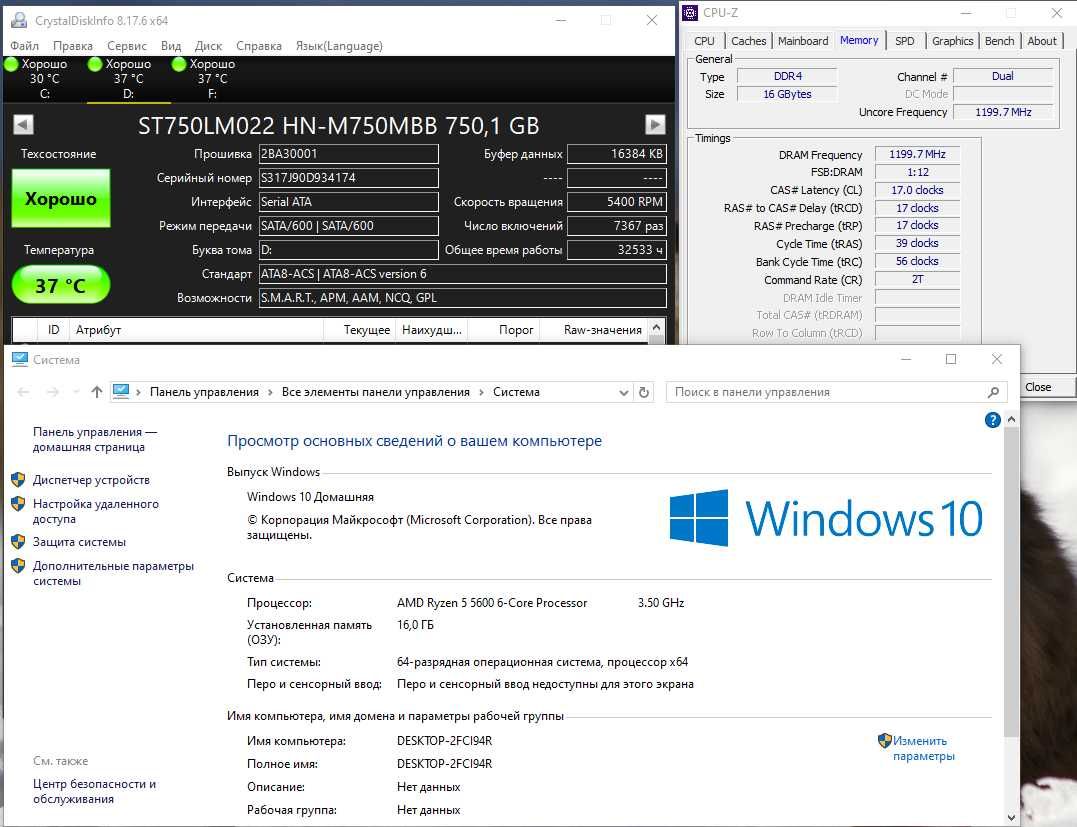Open recent locations dropdown next to forward arrow
1077x827 pixels.
(76, 392)
